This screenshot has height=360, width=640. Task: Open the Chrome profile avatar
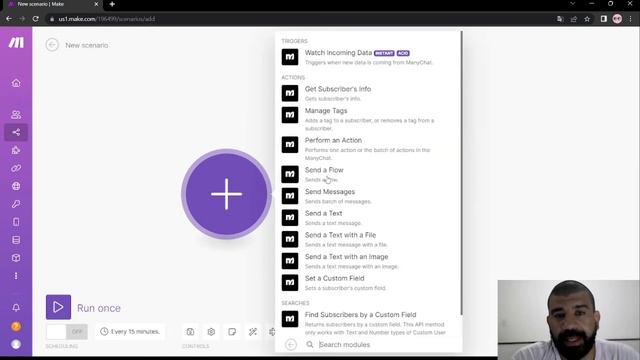click(617, 19)
